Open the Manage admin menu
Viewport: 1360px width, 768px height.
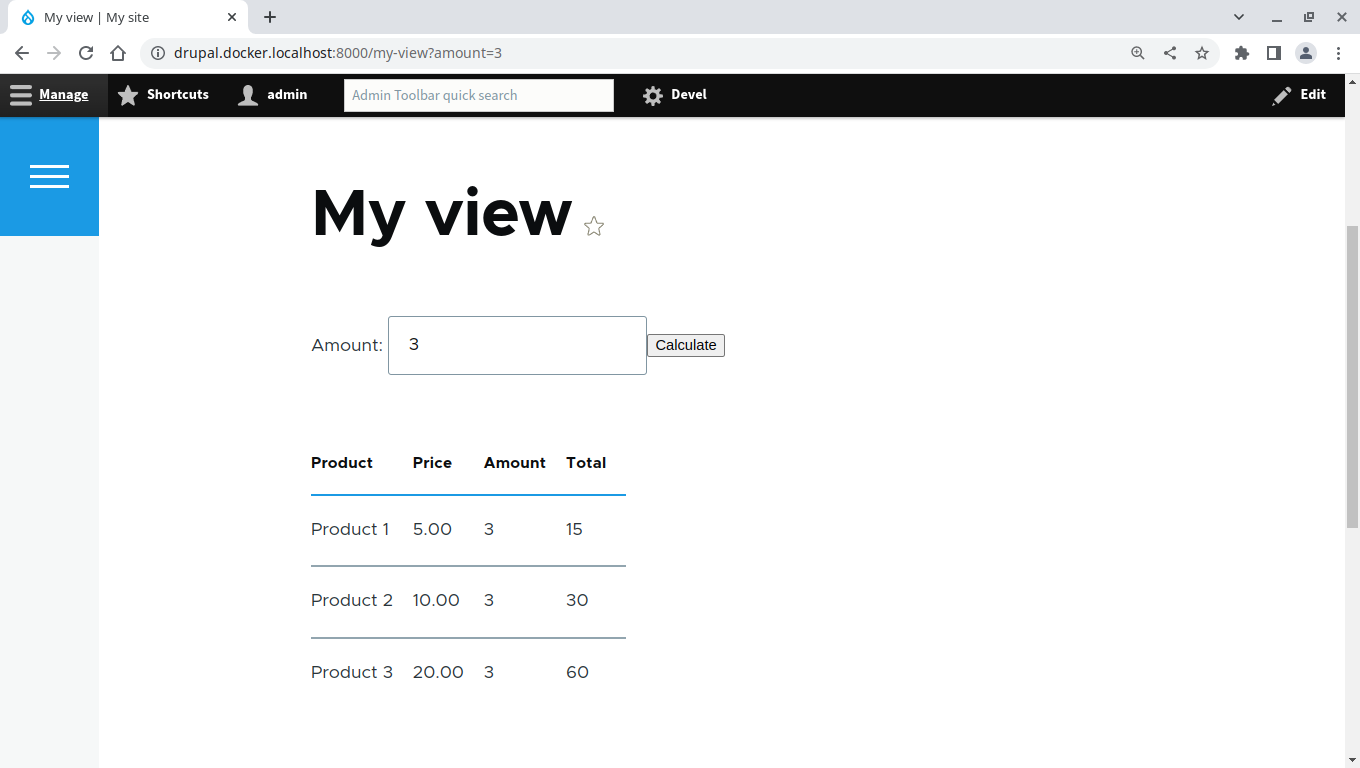click(50, 95)
